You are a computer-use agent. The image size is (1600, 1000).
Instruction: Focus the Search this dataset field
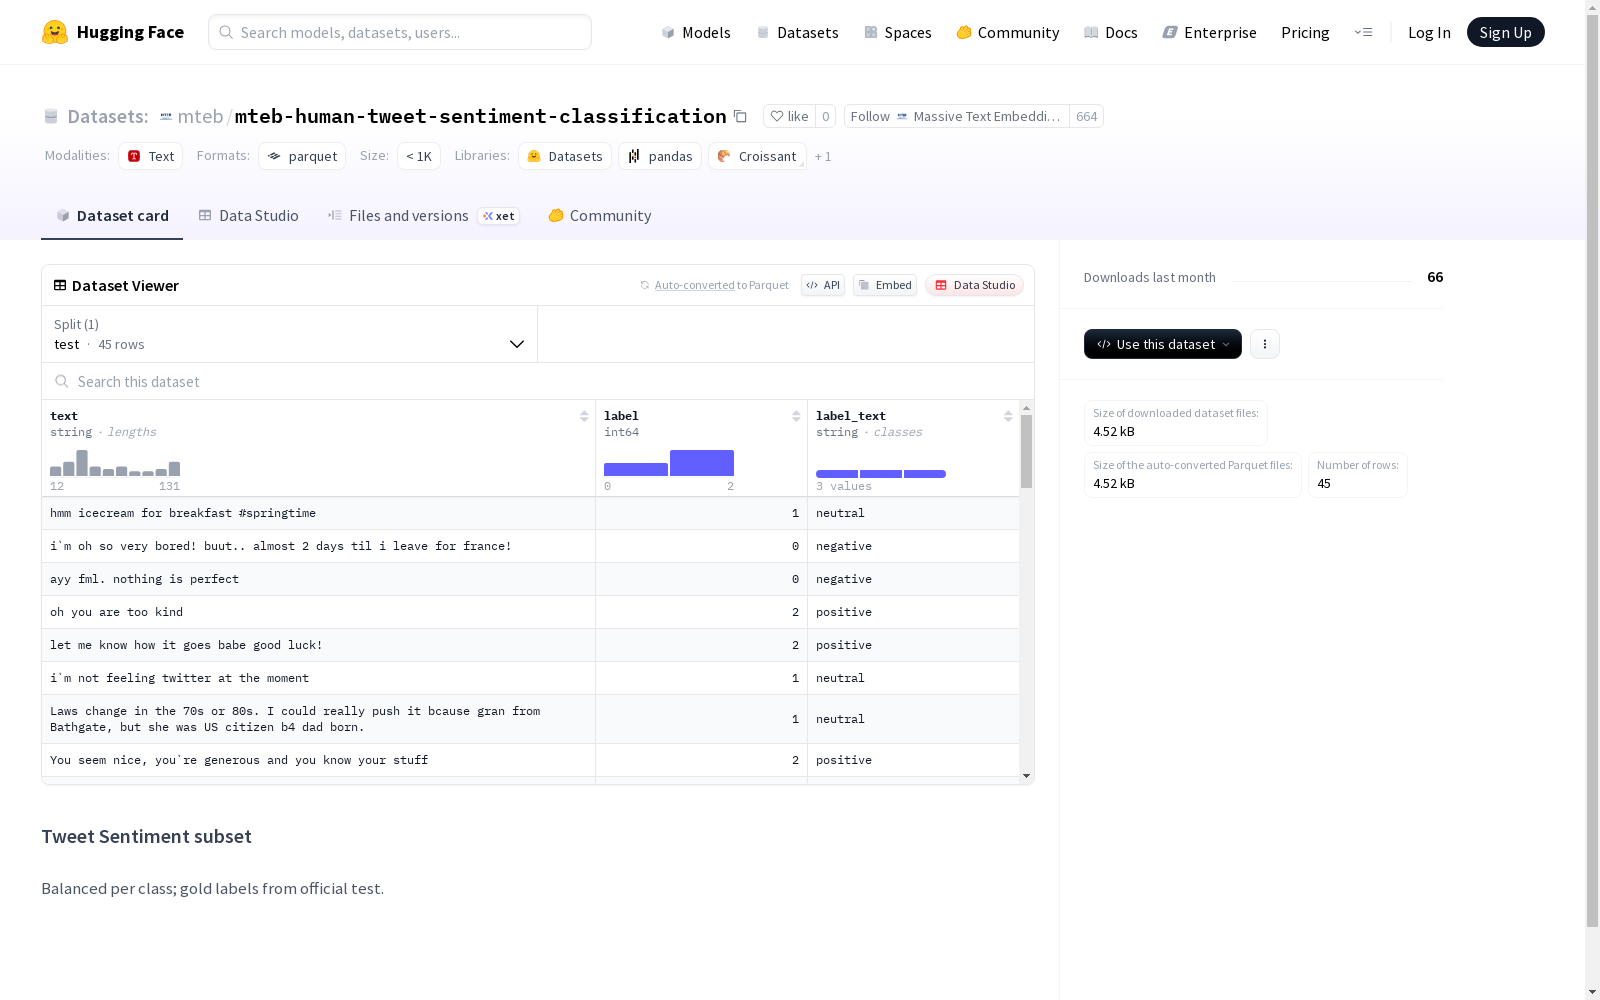click(538, 381)
